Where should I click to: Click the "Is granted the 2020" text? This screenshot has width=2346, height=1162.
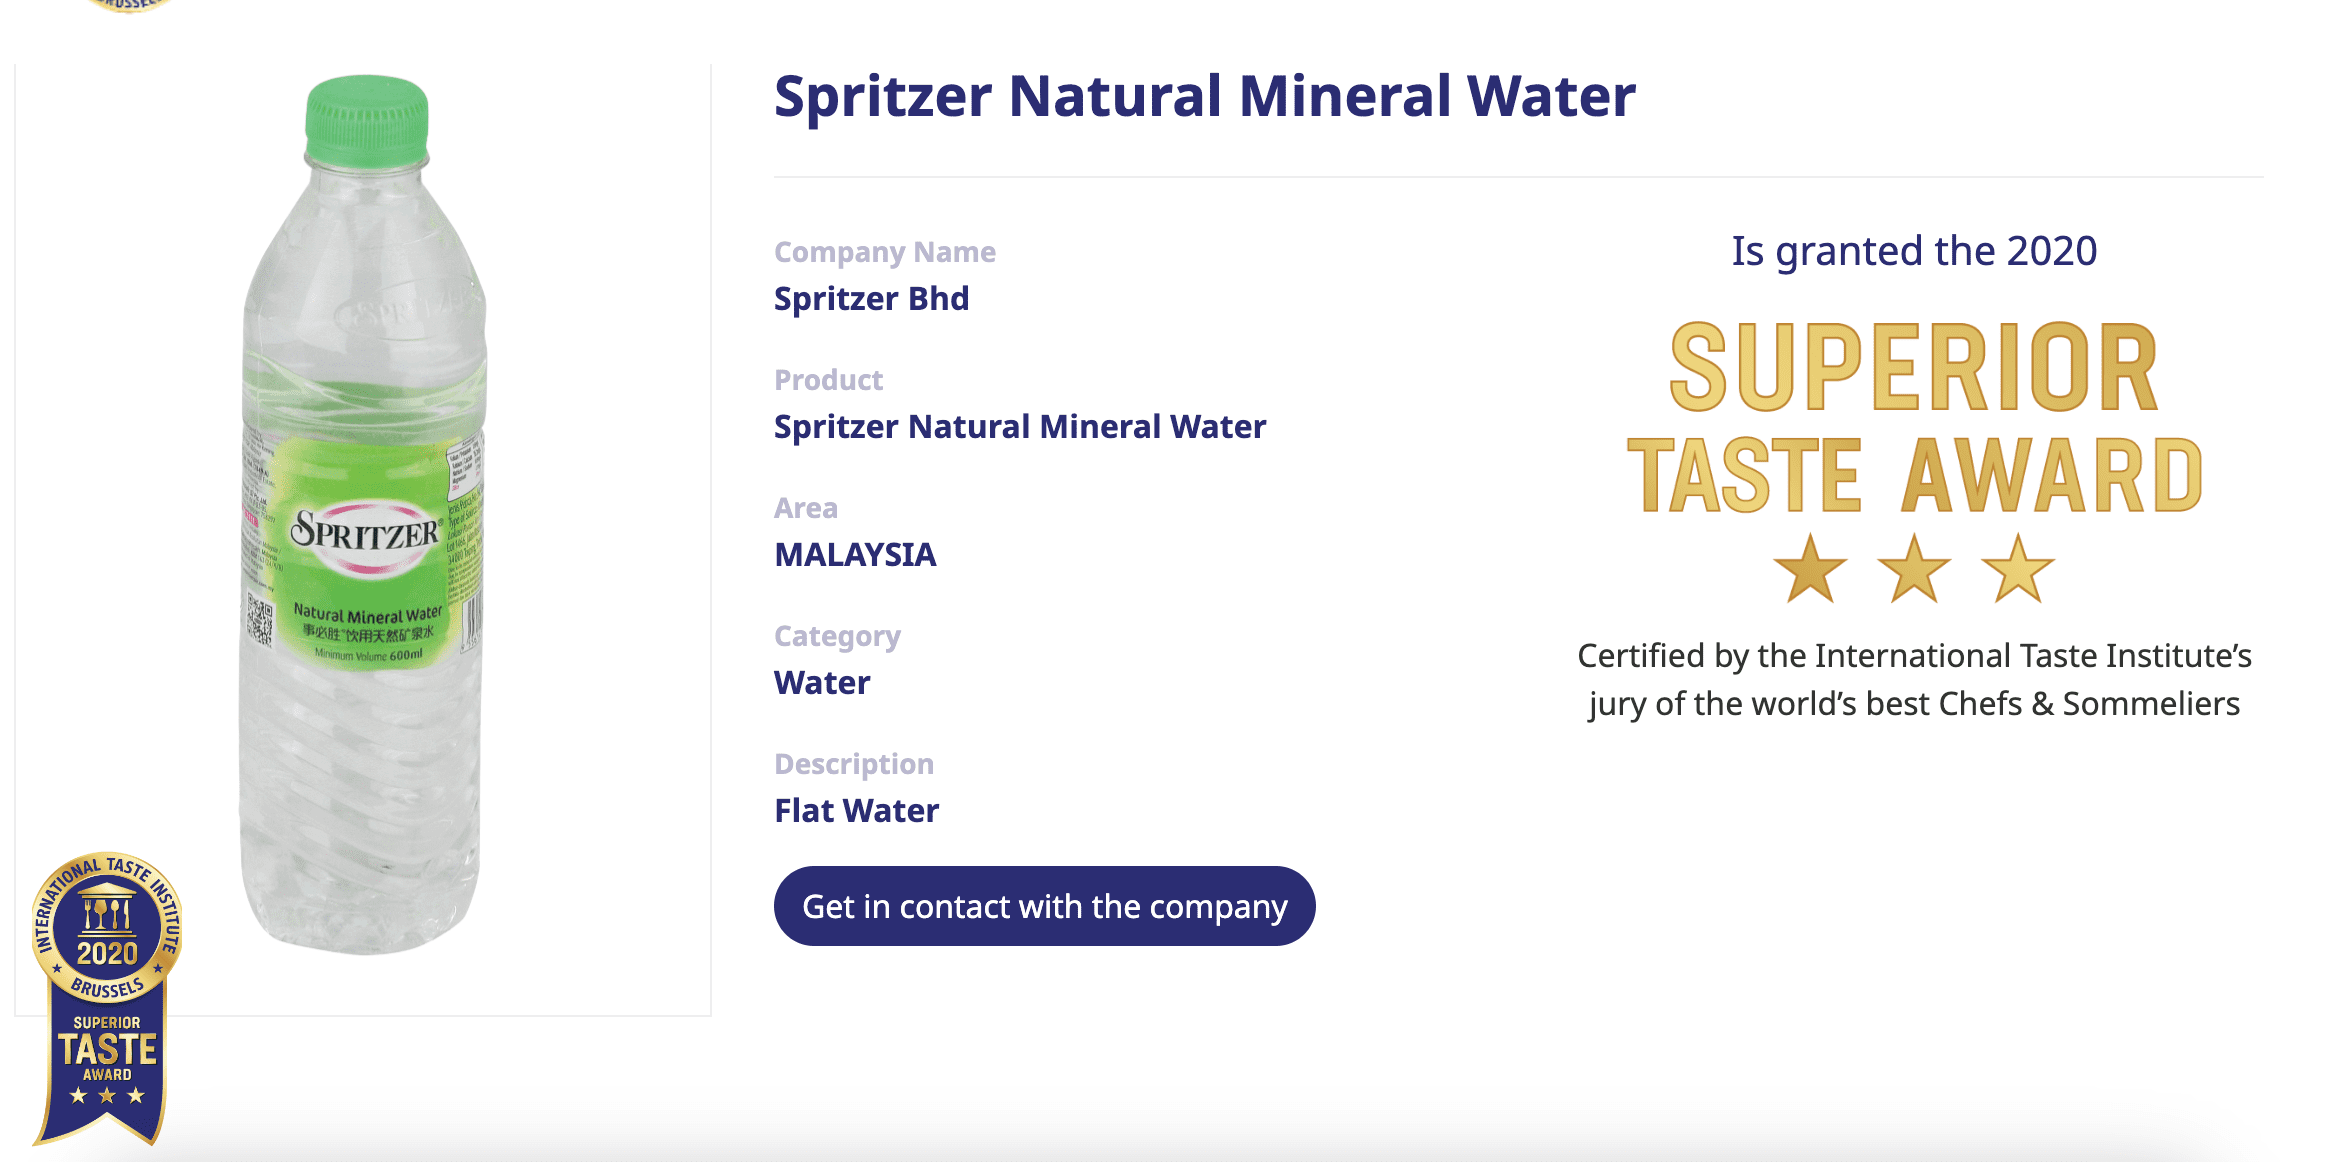point(1914,251)
